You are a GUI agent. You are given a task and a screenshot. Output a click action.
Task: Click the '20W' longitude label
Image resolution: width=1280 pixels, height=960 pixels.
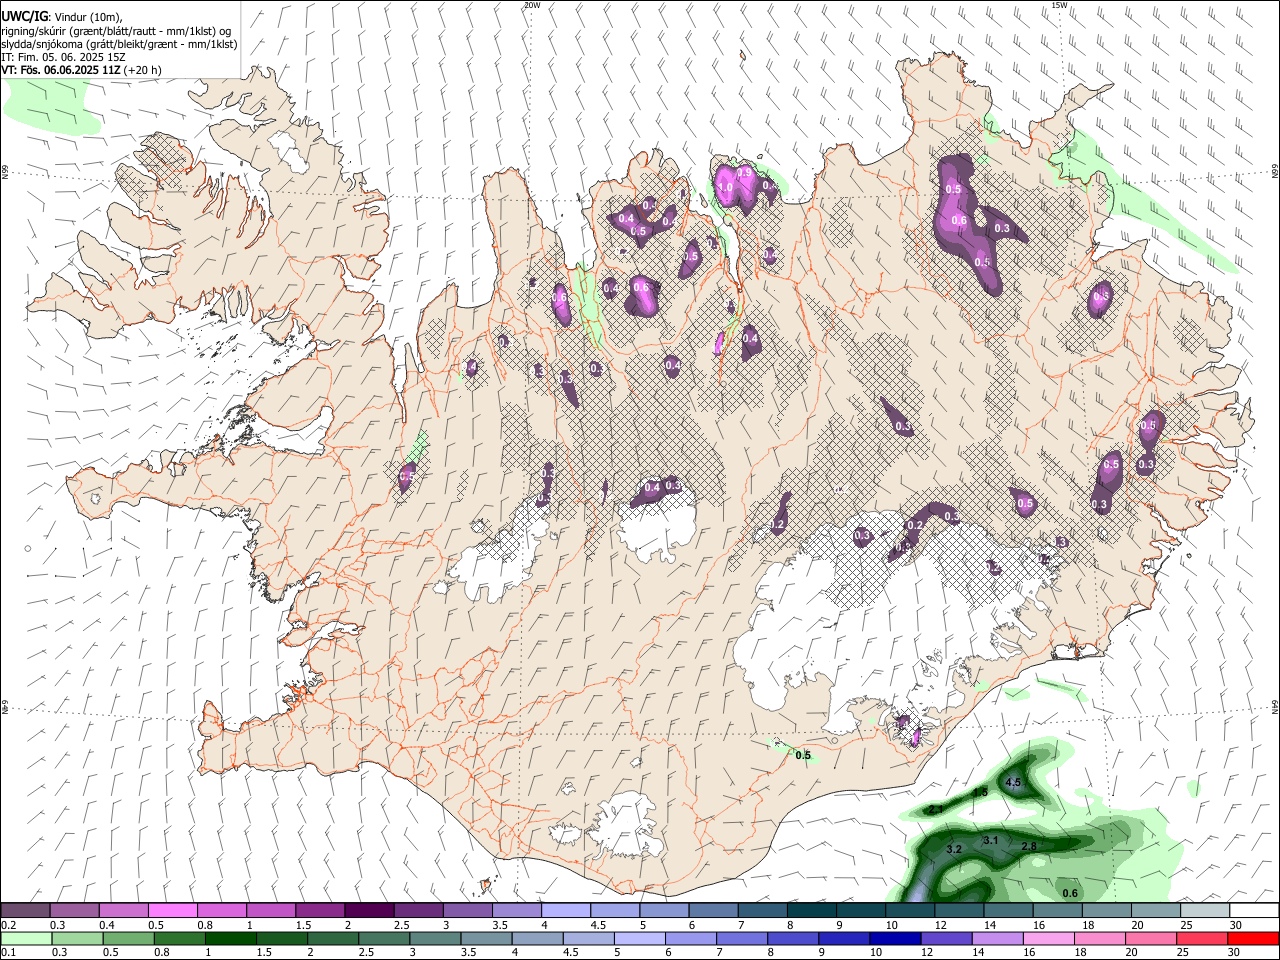[532, 5]
